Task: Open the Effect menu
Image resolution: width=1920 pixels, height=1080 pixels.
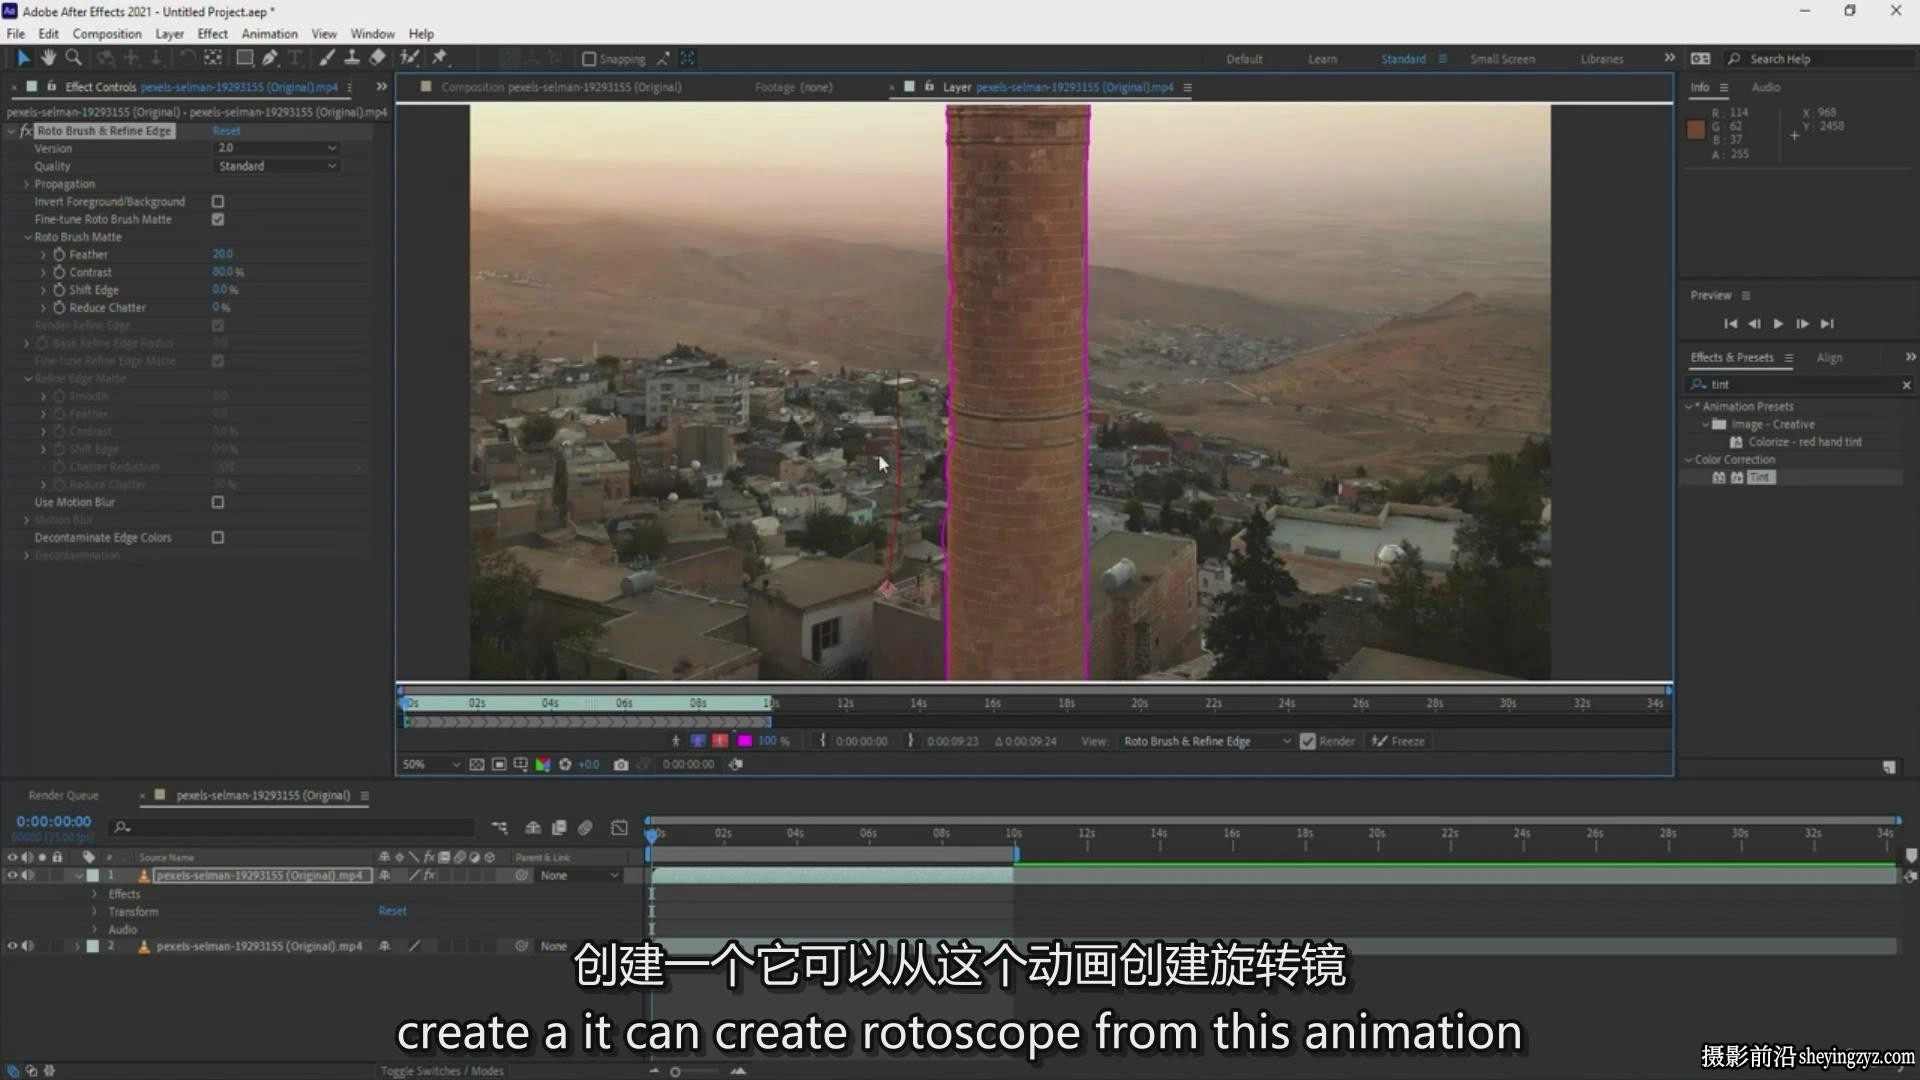Action: (212, 33)
